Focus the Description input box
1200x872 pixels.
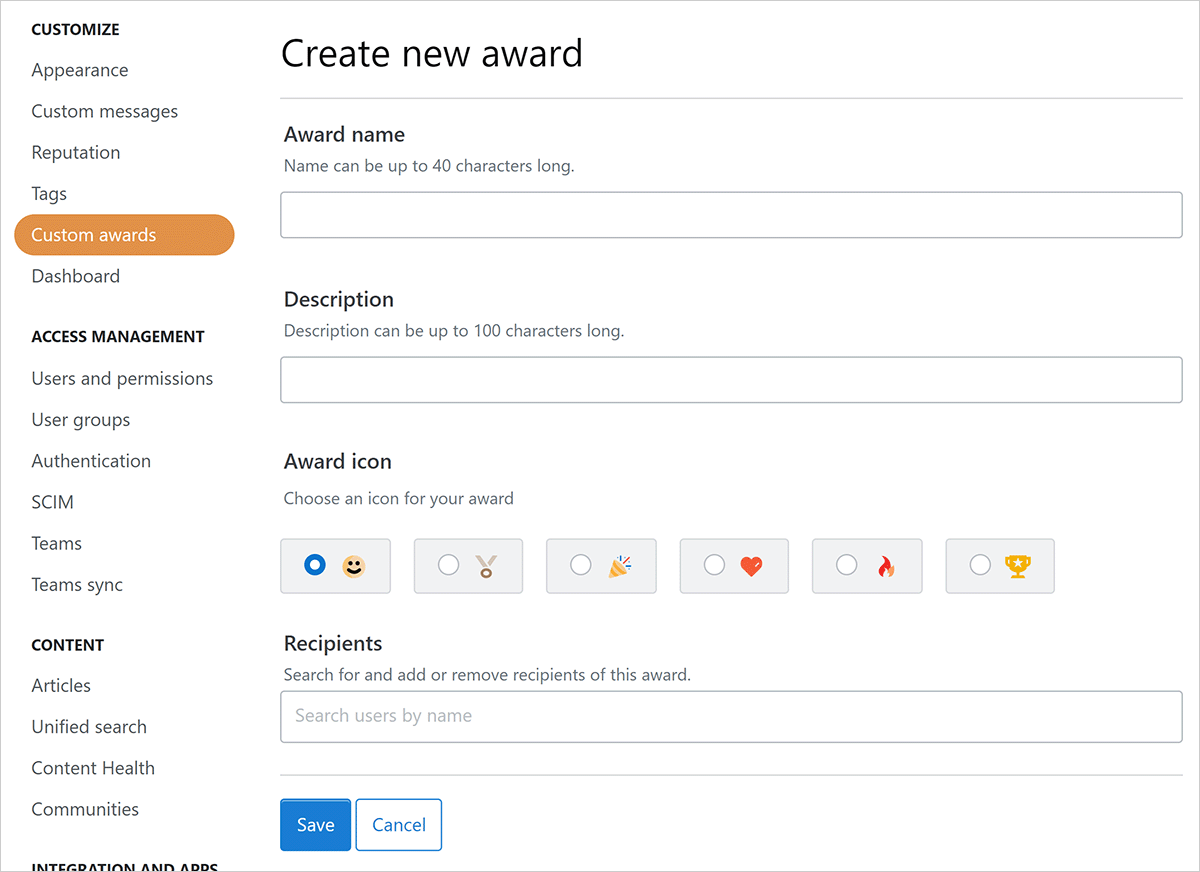(731, 380)
